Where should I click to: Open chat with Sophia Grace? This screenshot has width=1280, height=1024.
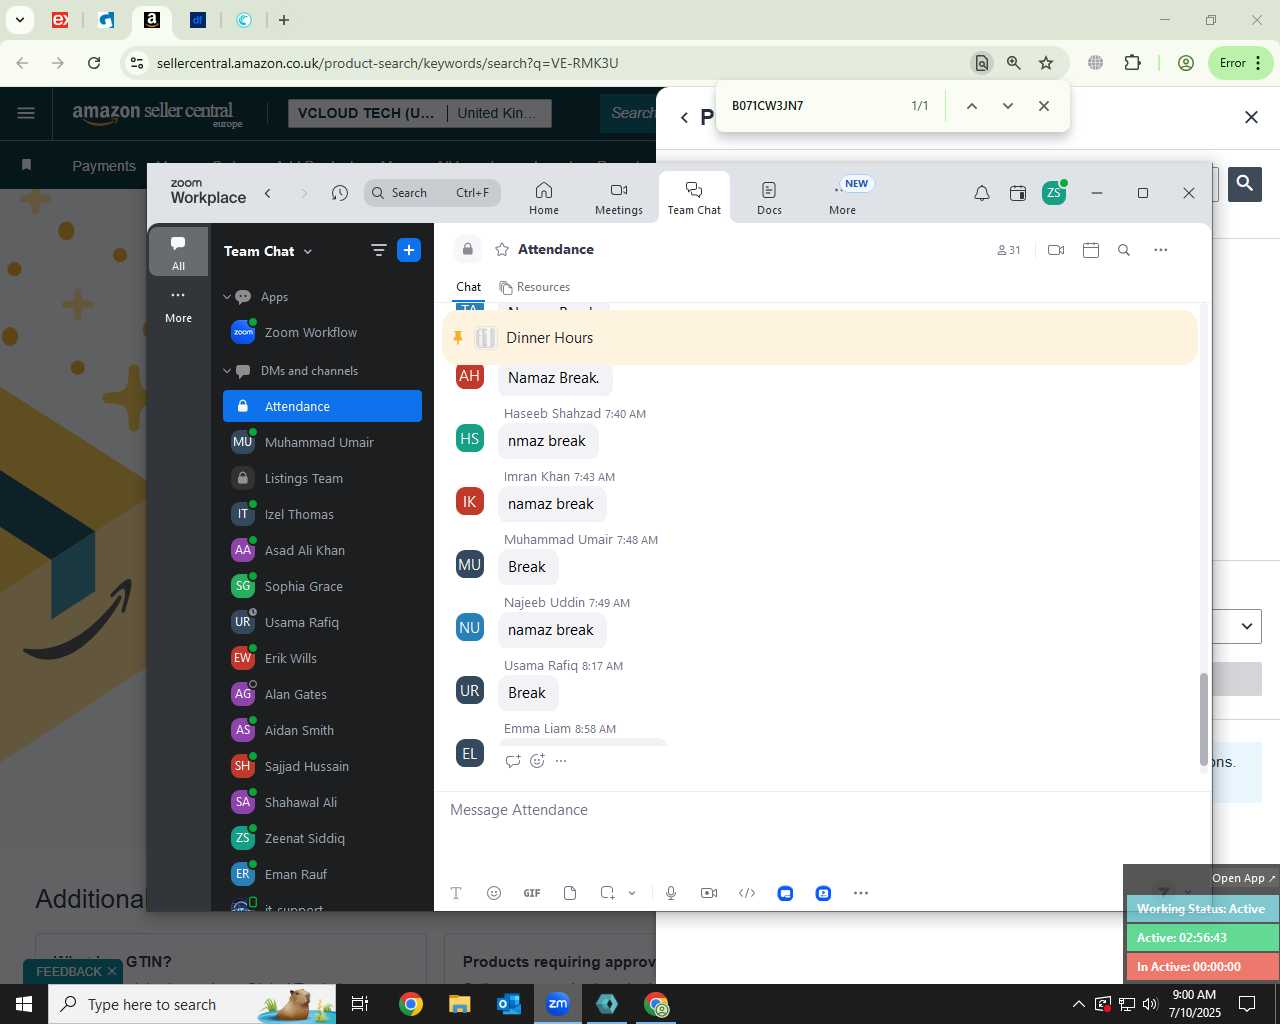[322, 586]
